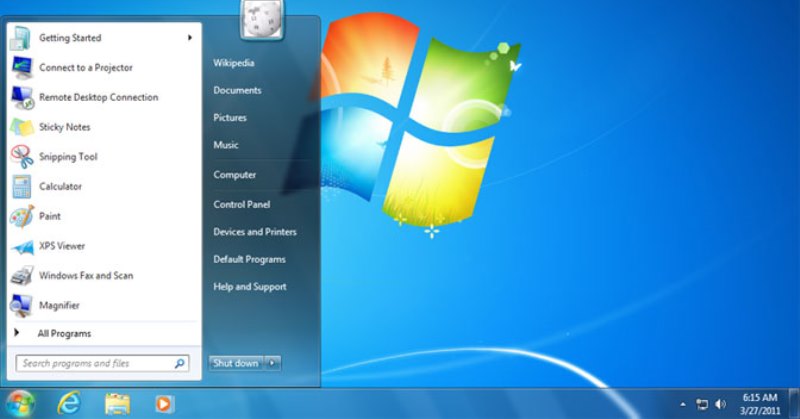This screenshot has width=800, height=419.
Task: Click the Magnifier text label
Action: click(59, 305)
